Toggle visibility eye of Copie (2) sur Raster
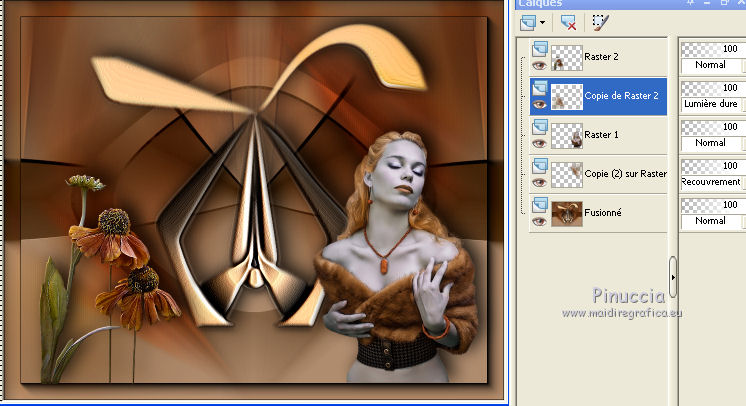The image size is (746, 406). click(x=539, y=183)
